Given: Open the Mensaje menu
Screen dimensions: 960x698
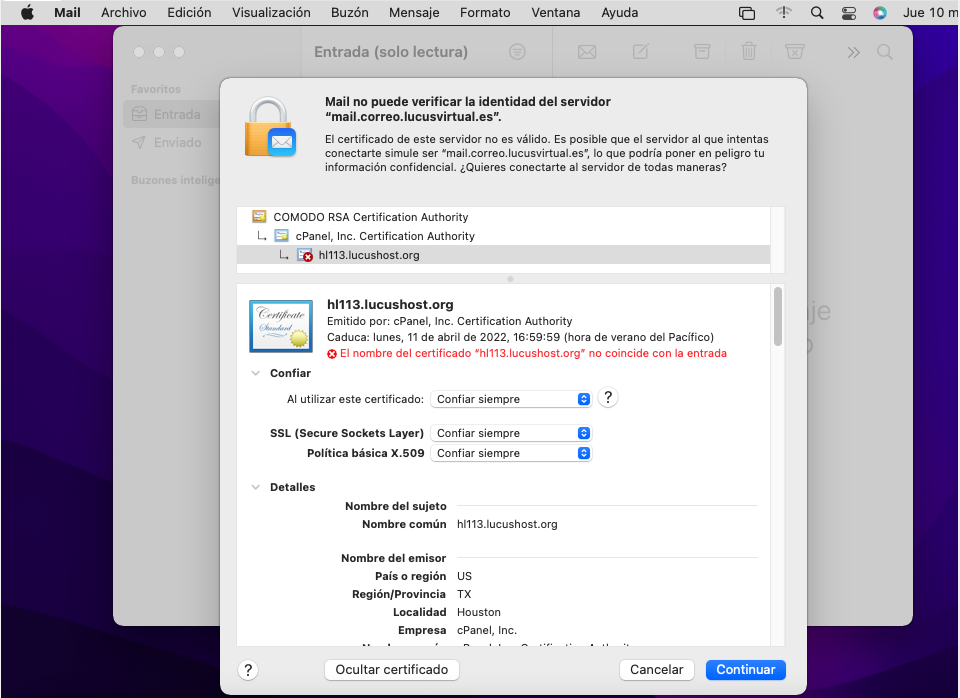Looking at the screenshot, I should click(x=414, y=12).
